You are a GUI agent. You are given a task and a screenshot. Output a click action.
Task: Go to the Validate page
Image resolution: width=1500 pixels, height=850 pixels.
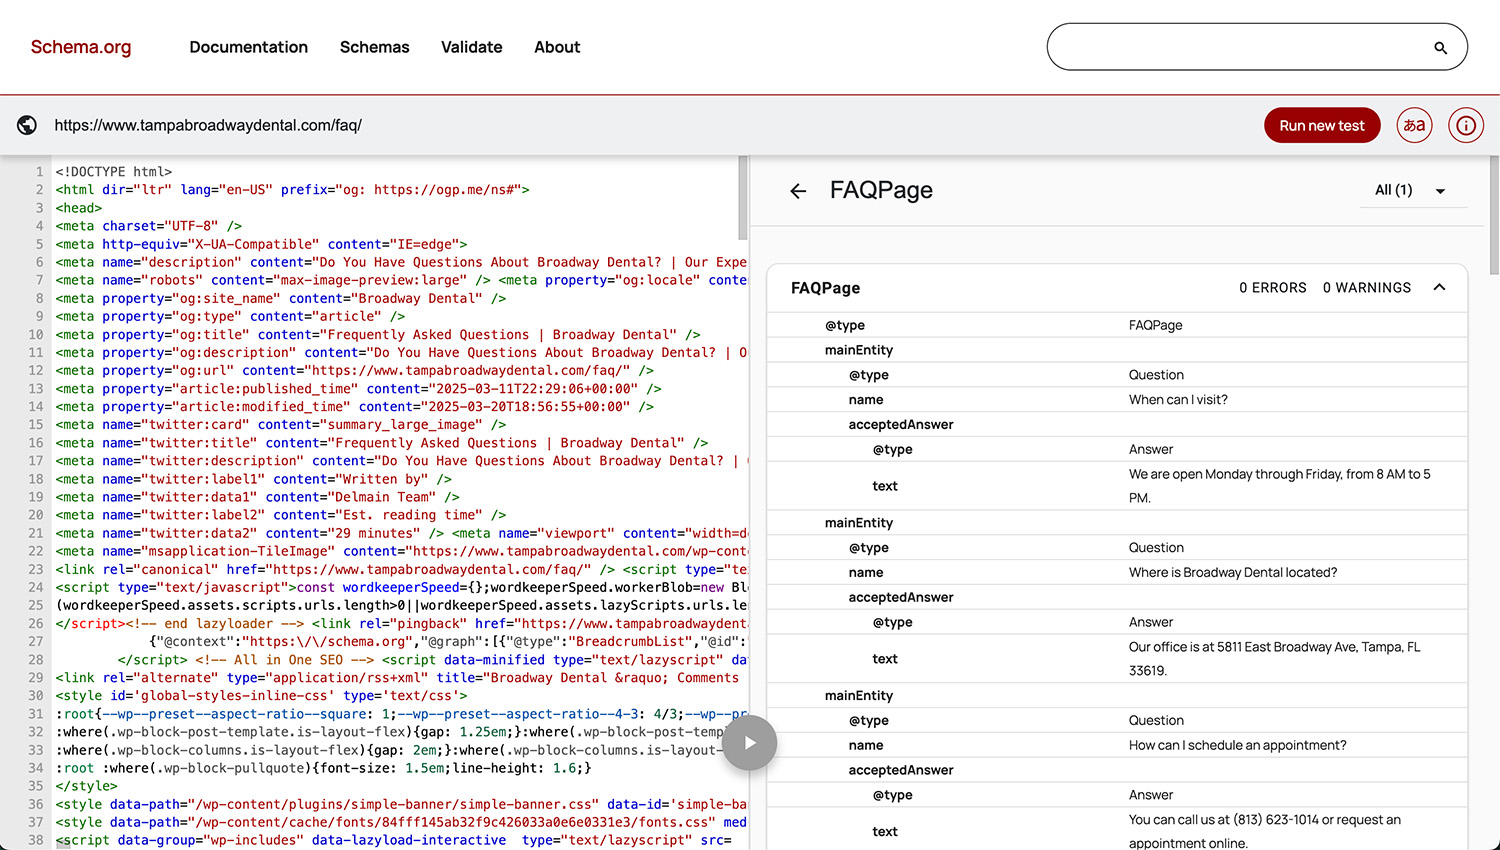(x=471, y=47)
